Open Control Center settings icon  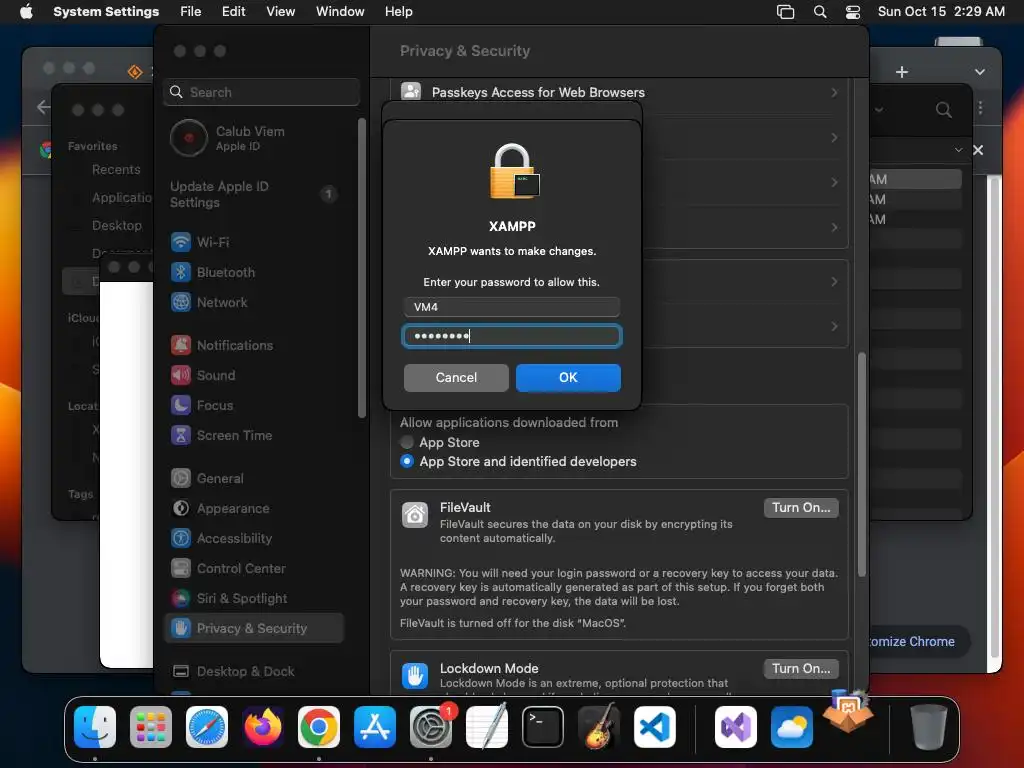[181, 568]
